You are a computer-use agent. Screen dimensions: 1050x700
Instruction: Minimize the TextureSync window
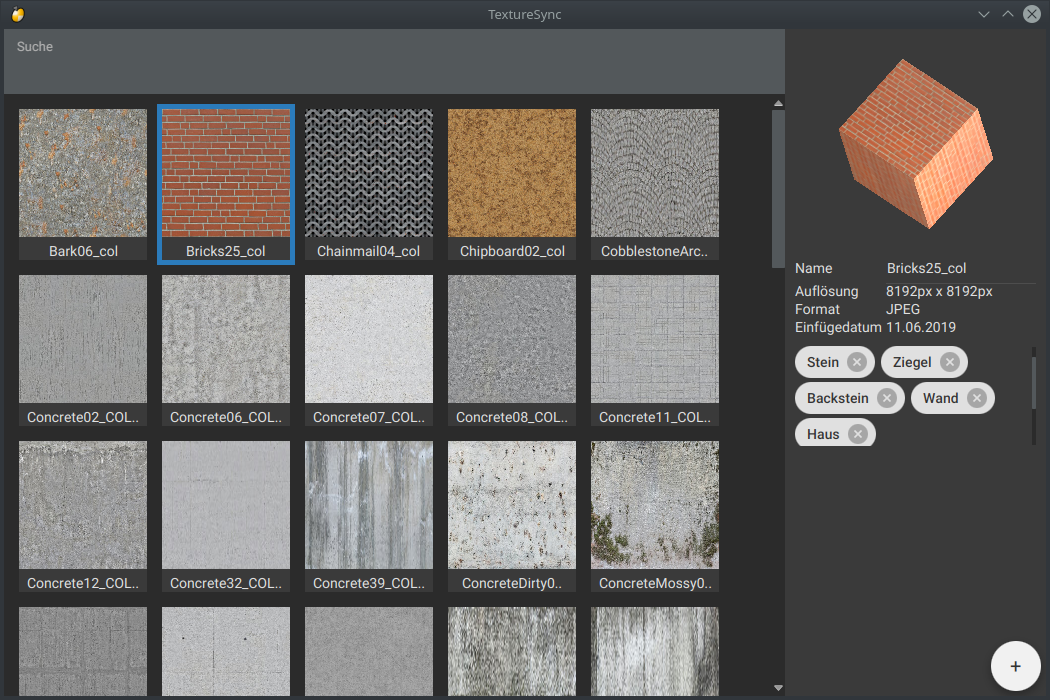pos(984,14)
